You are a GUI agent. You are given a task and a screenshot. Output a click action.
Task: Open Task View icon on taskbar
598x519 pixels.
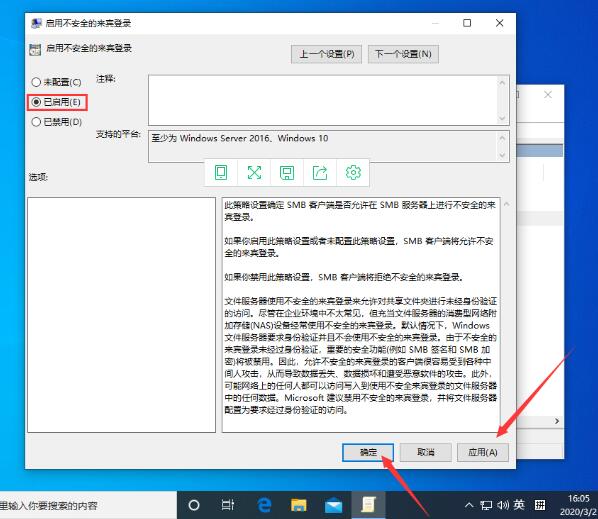(x=228, y=505)
